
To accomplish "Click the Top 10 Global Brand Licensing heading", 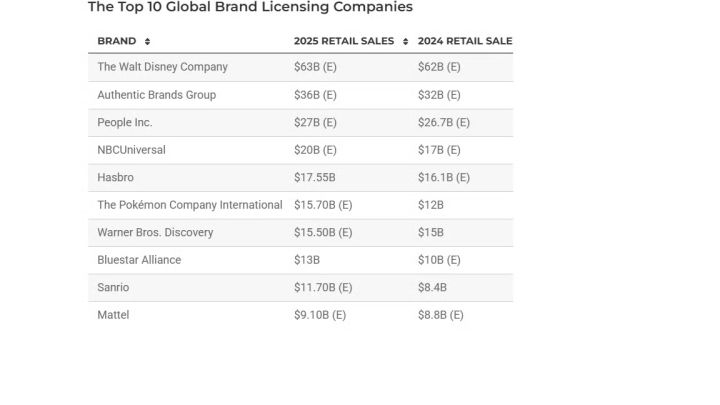I will click(250, 7).
